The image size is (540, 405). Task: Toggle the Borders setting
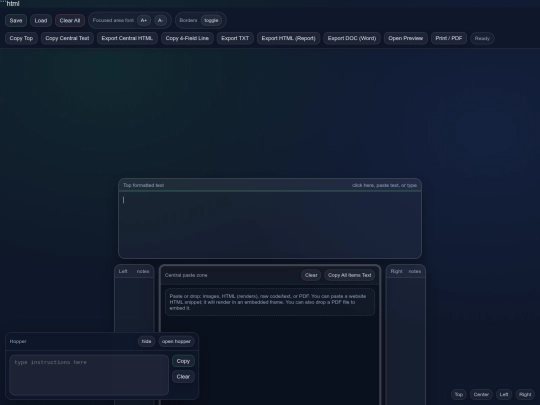211,20
